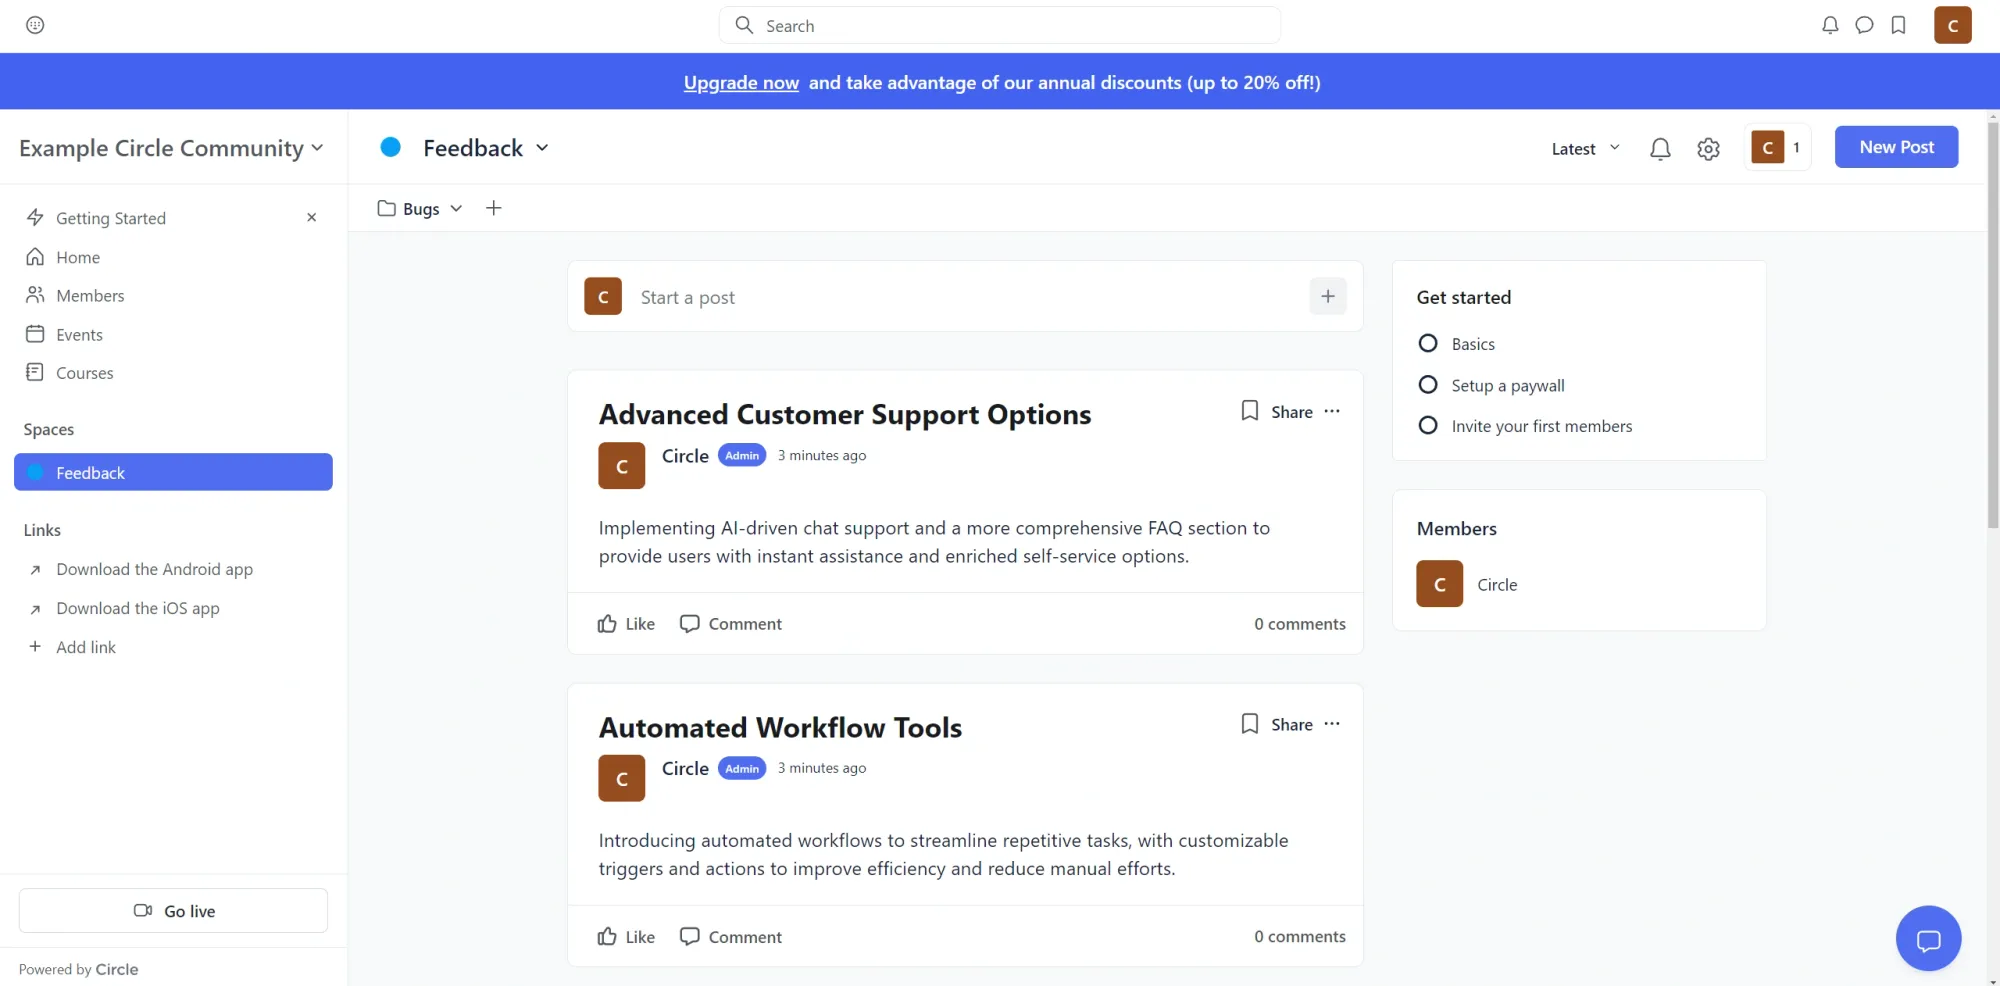Bookmark the Advanced Customer Support Options post

pos(1249,410)
